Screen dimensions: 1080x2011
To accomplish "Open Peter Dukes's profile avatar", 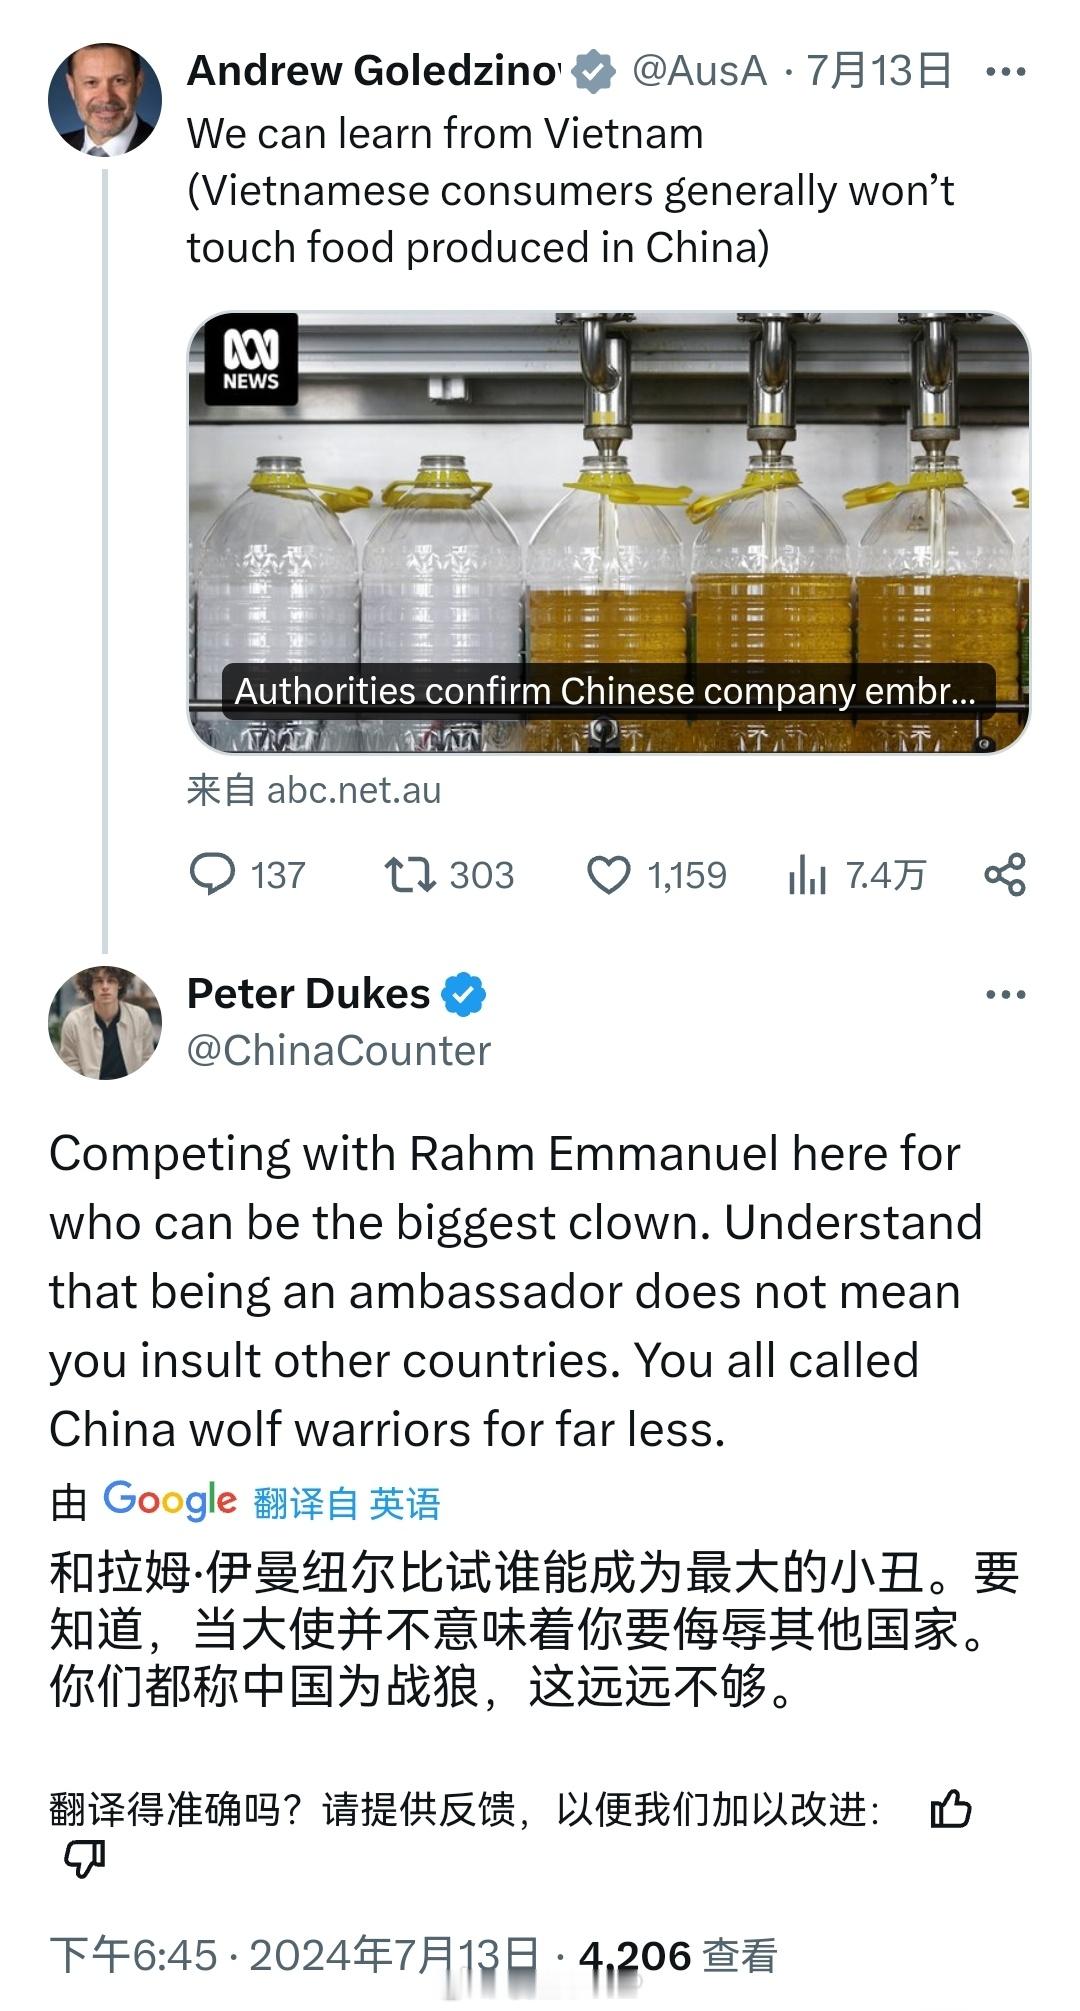I will 105,1022.
